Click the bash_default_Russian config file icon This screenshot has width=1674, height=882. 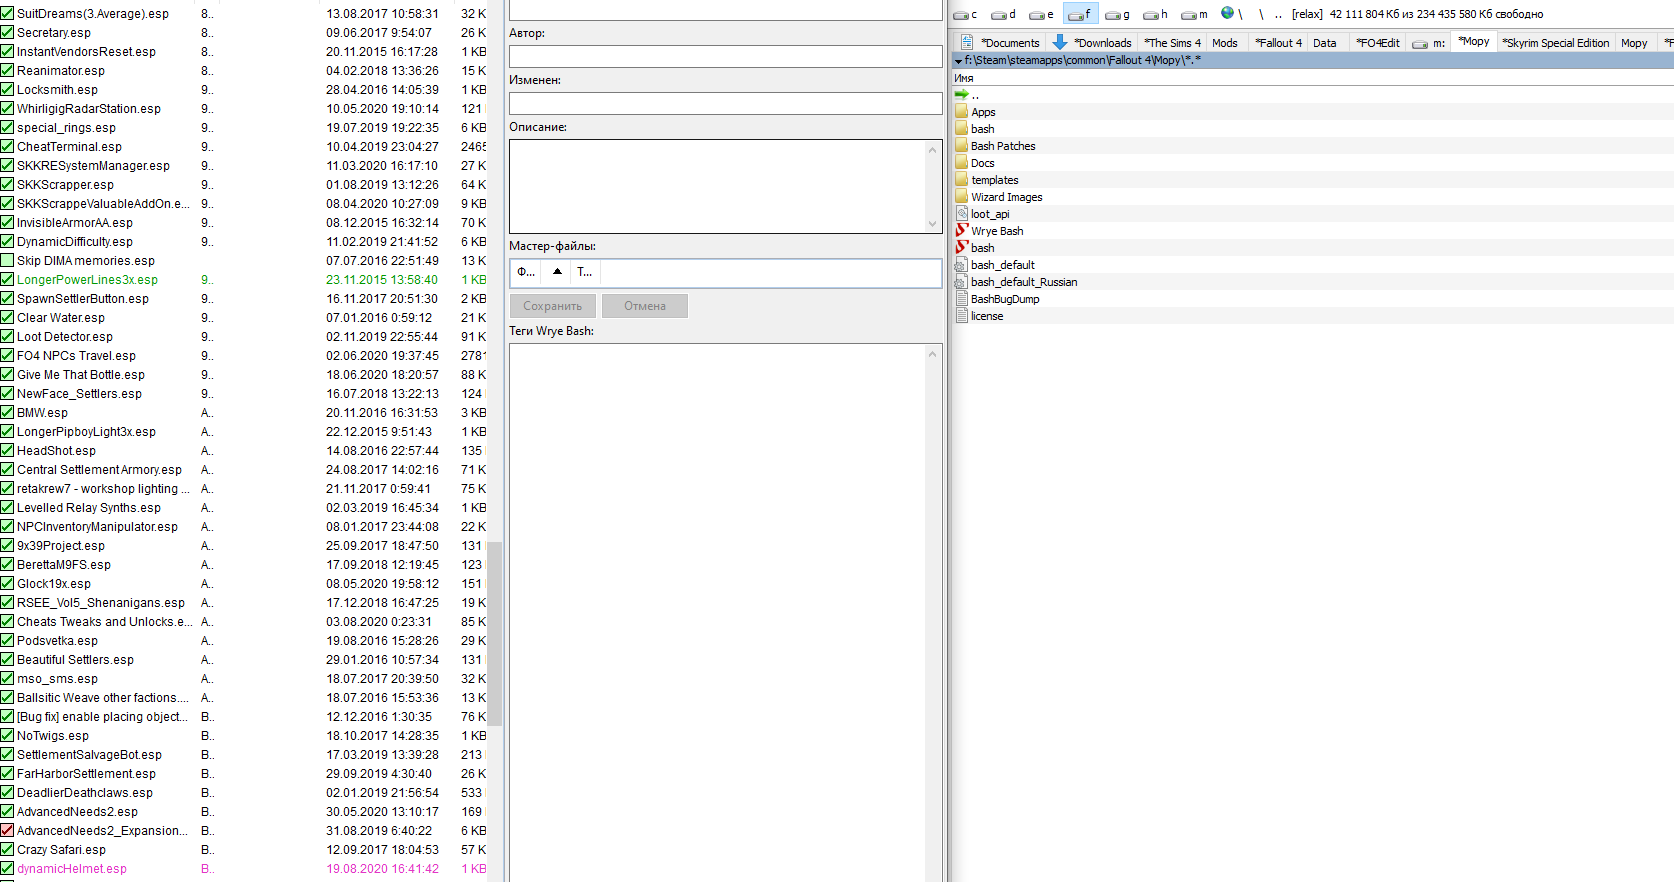coord(961,282)
